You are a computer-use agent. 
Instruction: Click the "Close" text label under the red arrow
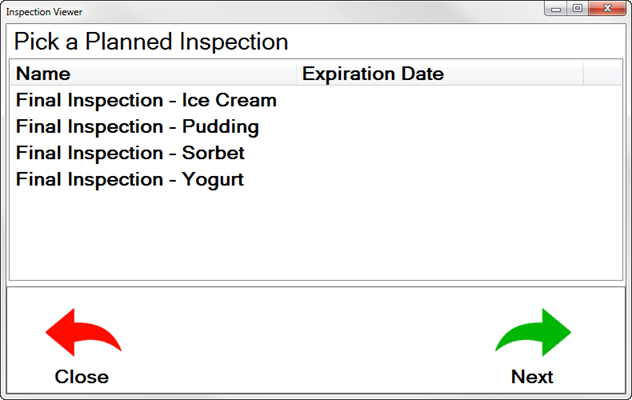click(x=82, y=377)
